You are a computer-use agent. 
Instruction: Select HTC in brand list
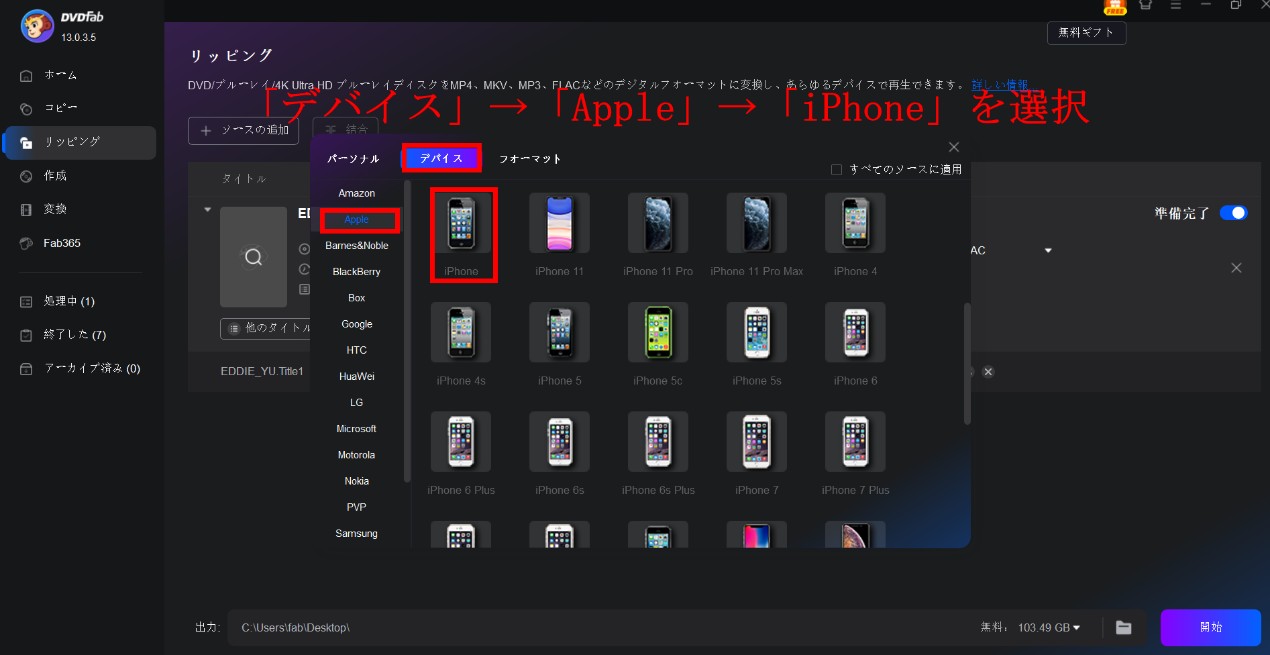357,350
